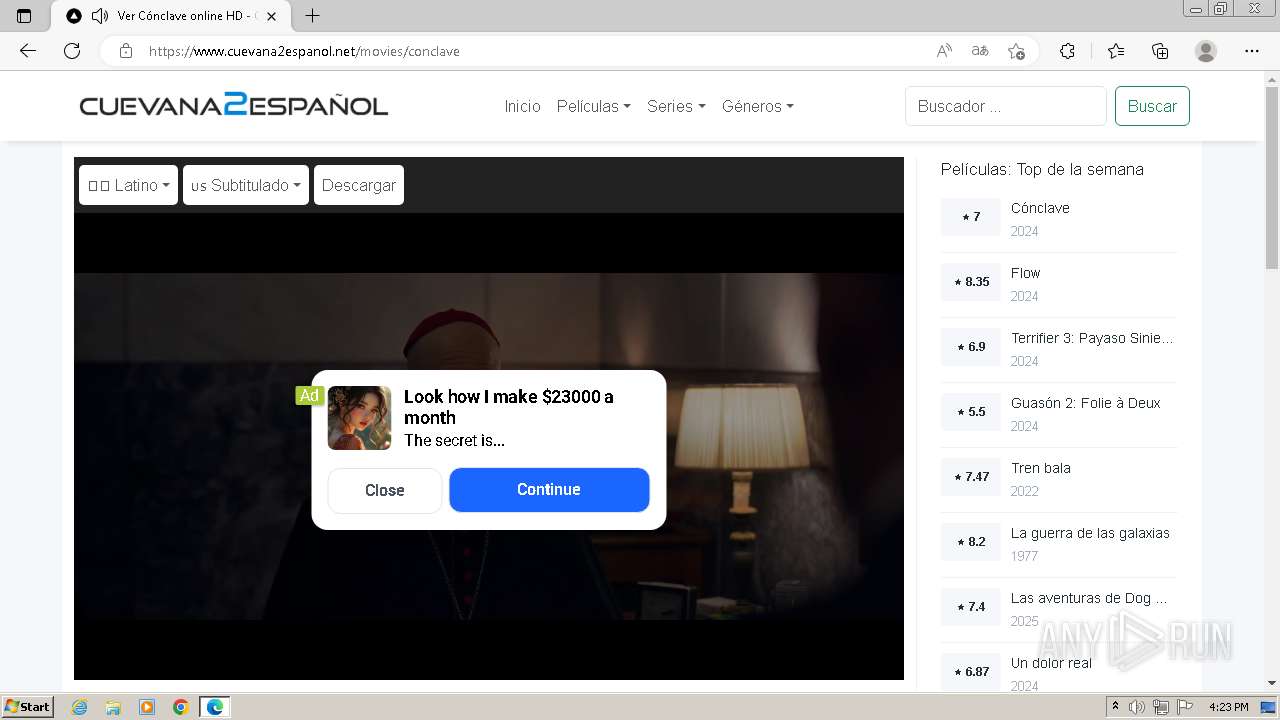Open La guerra de las galaxias link

coord(1090,533)
